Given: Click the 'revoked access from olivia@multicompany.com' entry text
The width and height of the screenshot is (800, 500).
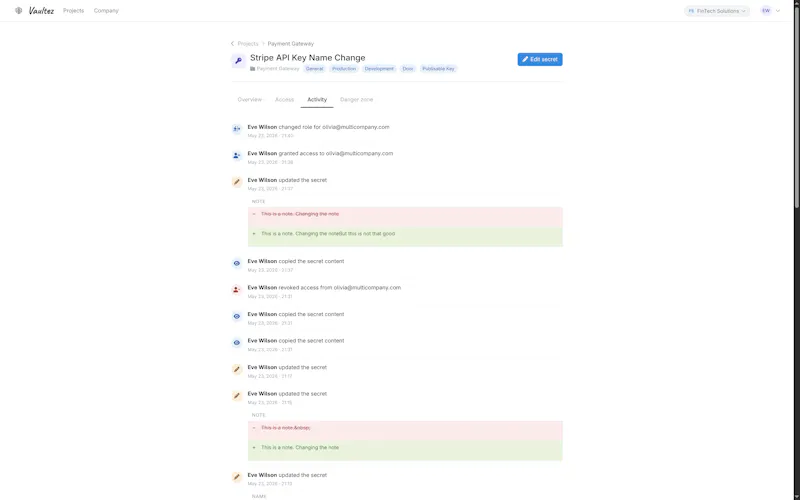Looking at the screenshot, I should [x=340, y=288].
